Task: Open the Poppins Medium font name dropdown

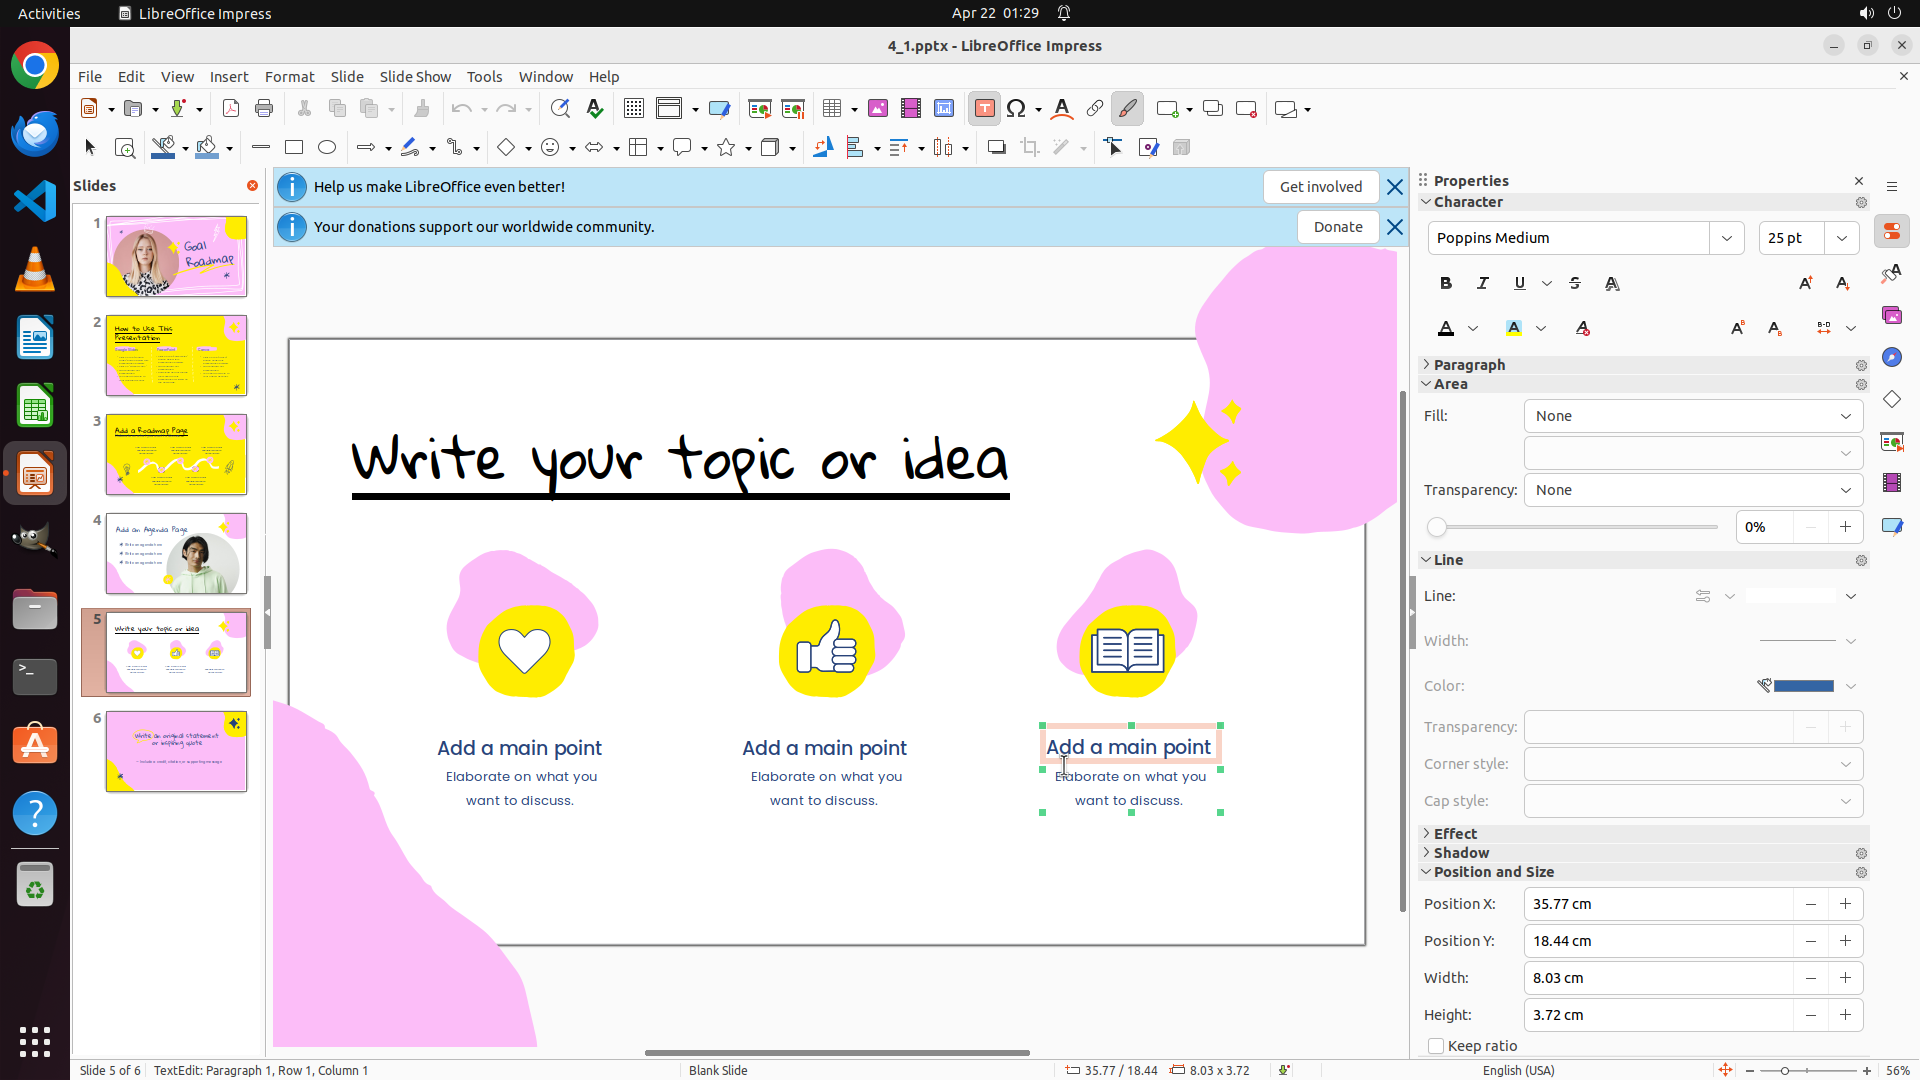Action: [x=1727, y=238]
